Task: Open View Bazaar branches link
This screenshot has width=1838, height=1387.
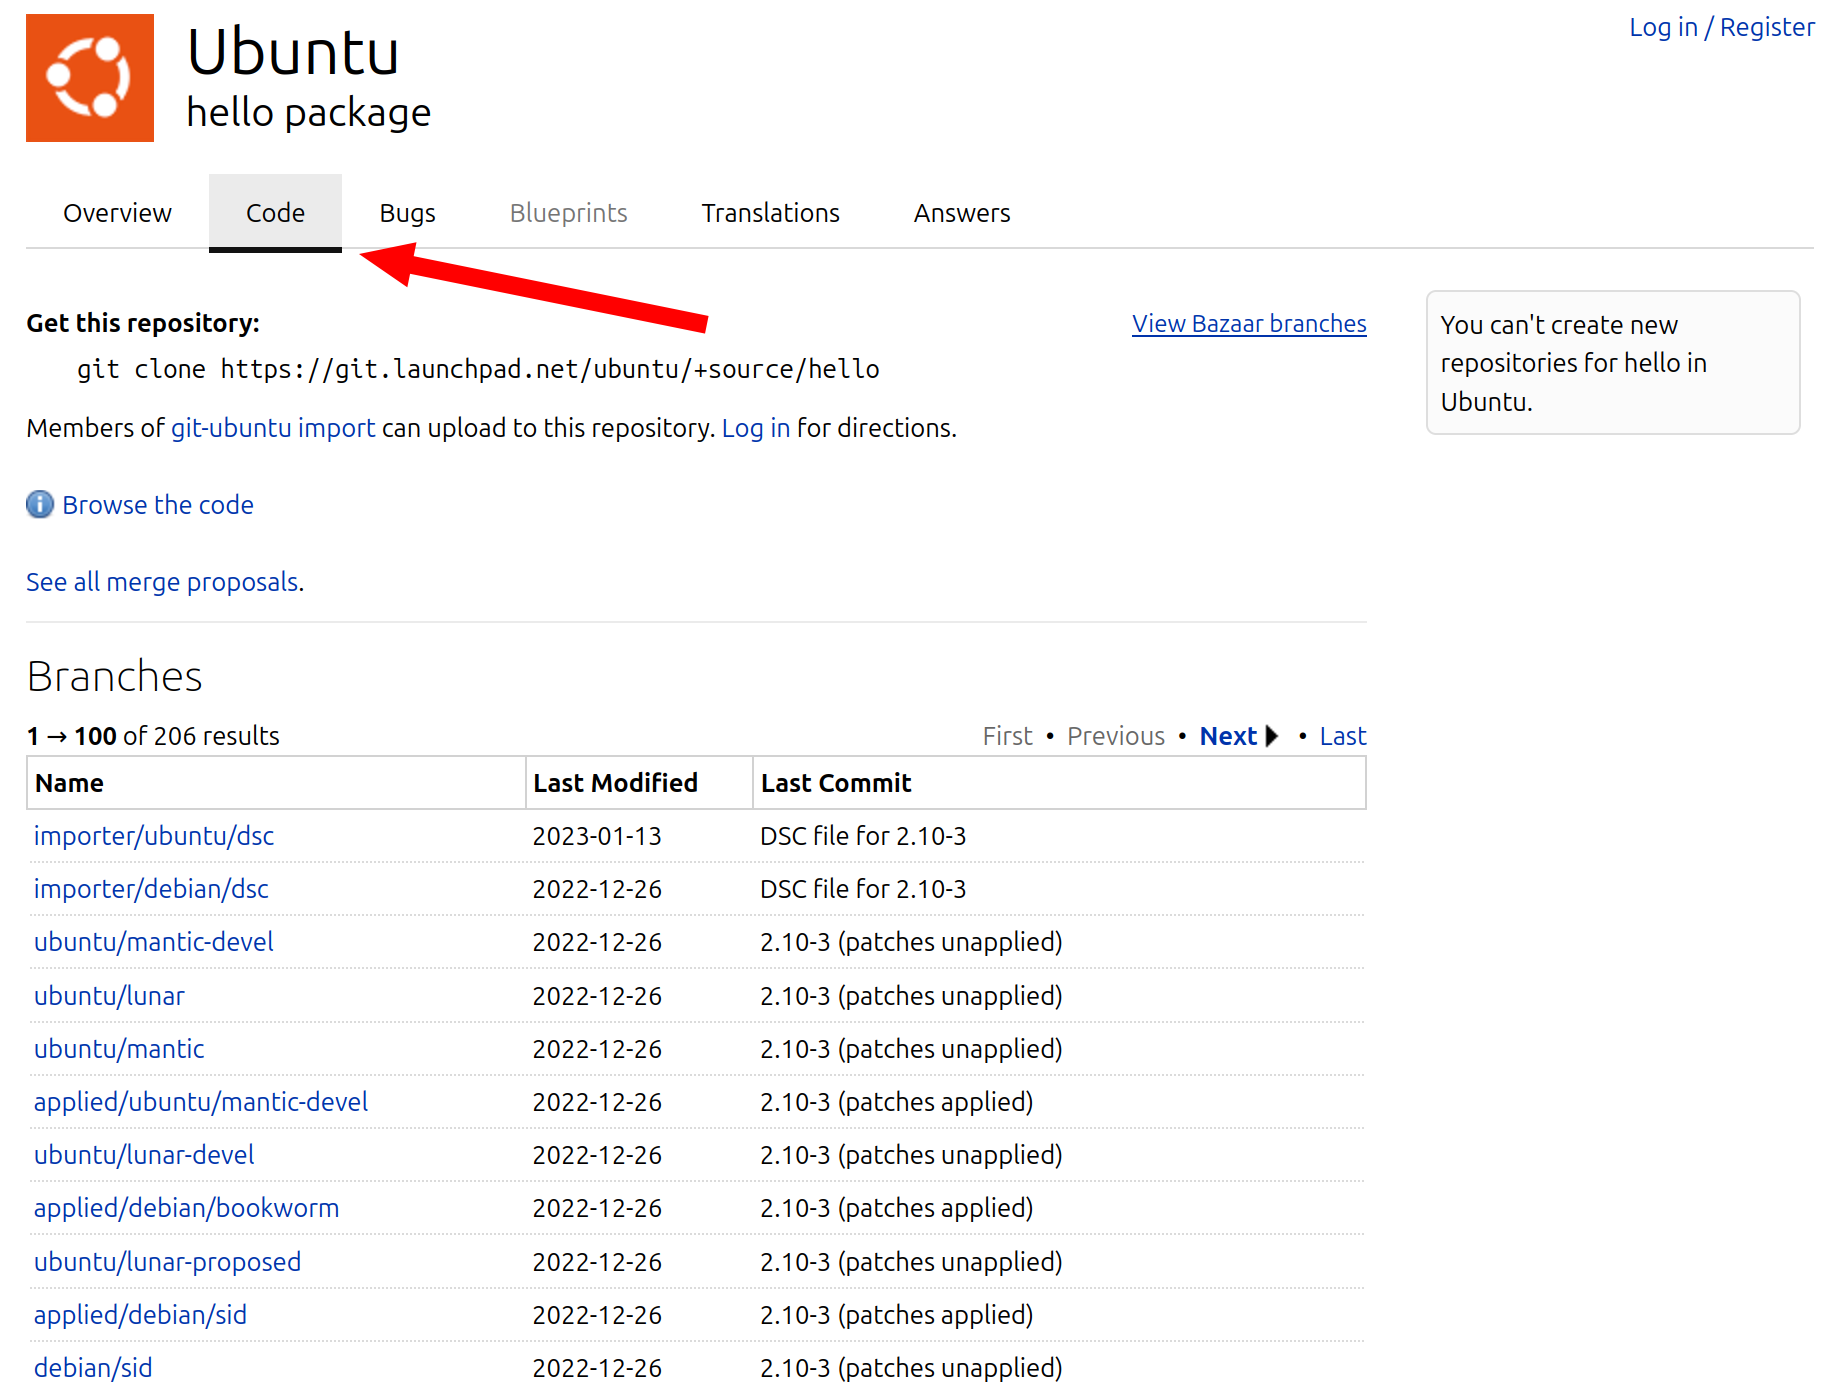Action: coord(1249,323)
